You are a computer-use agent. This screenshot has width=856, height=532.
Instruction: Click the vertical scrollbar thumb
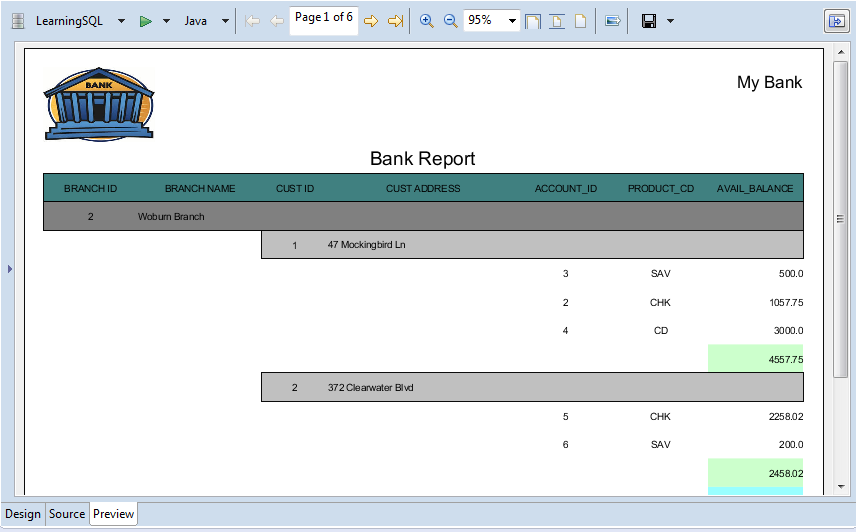coord(841,219)
